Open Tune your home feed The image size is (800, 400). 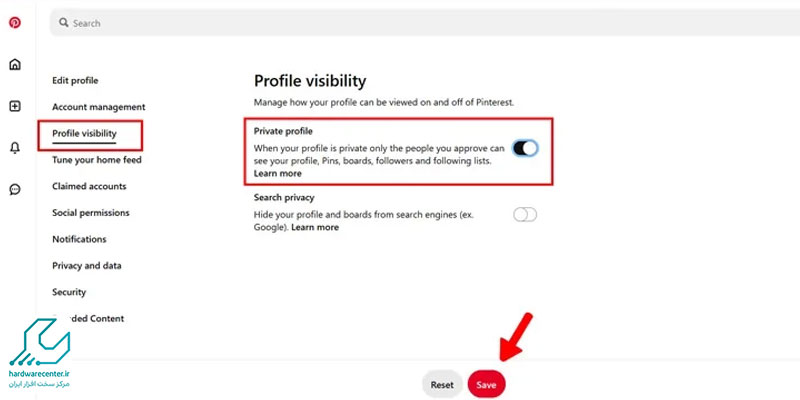pyautogui.click(x=96, y=160)
